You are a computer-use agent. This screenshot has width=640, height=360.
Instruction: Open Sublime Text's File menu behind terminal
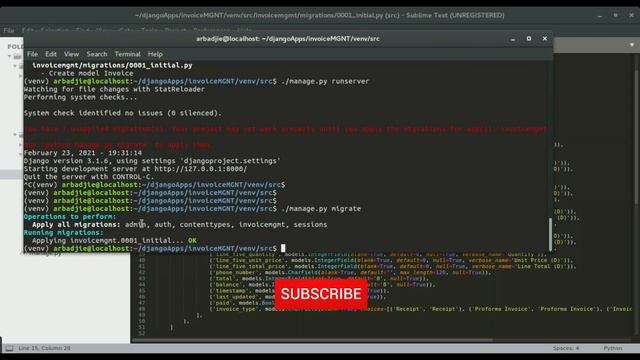(9, 30)
